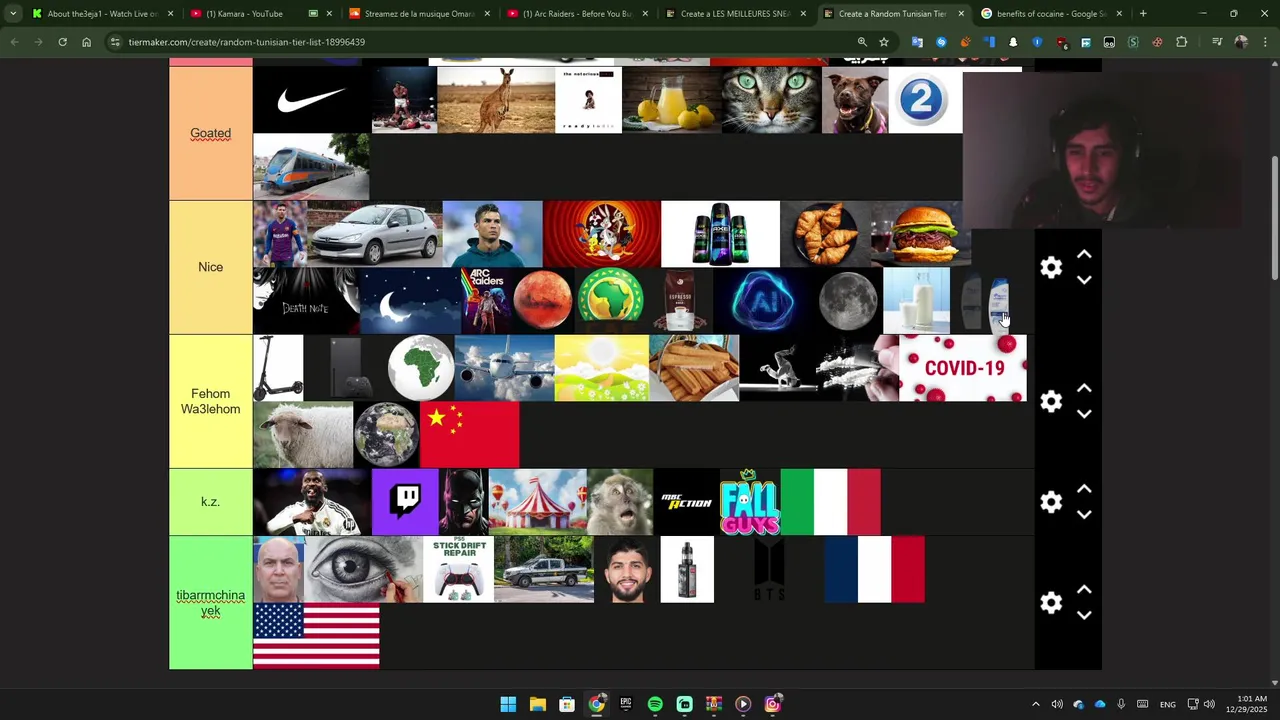The height and width of the screenshot is (720, 1280).
Task: Click the k.z. tier label
Action: pos(211,502)
